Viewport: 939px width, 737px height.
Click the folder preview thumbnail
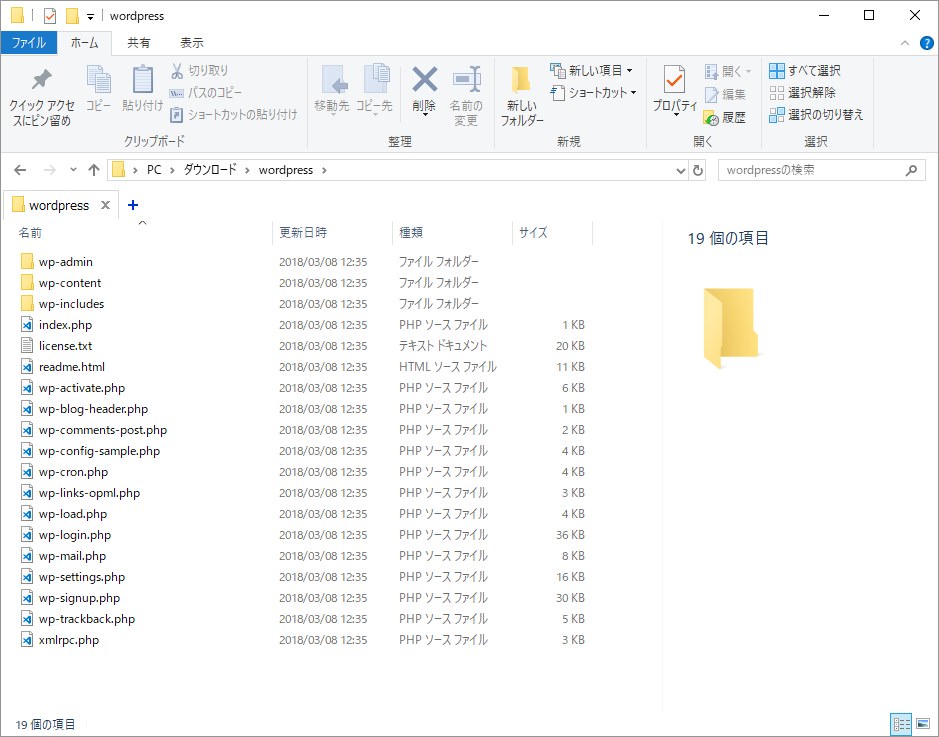coord(730,328)
